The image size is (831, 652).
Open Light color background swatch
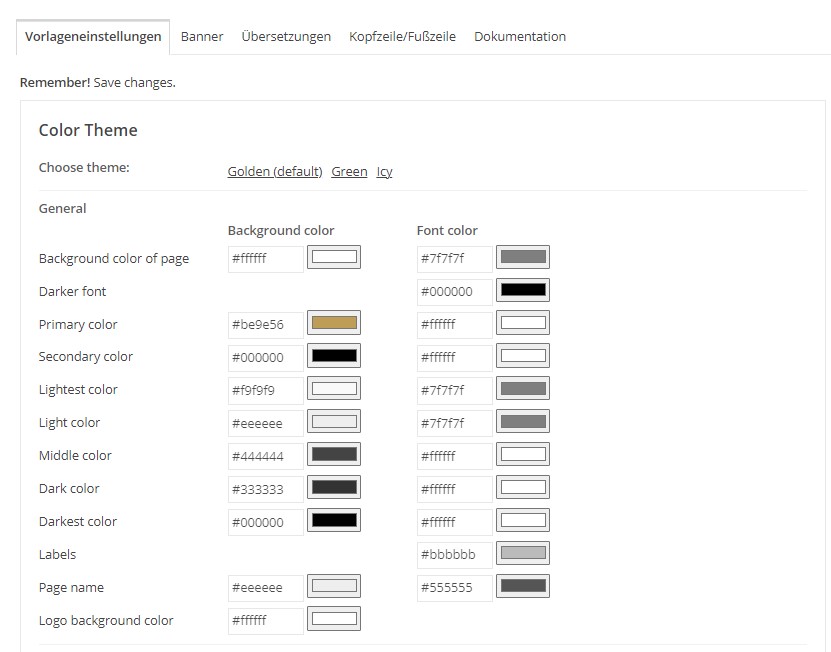click(x=334, y=421)
